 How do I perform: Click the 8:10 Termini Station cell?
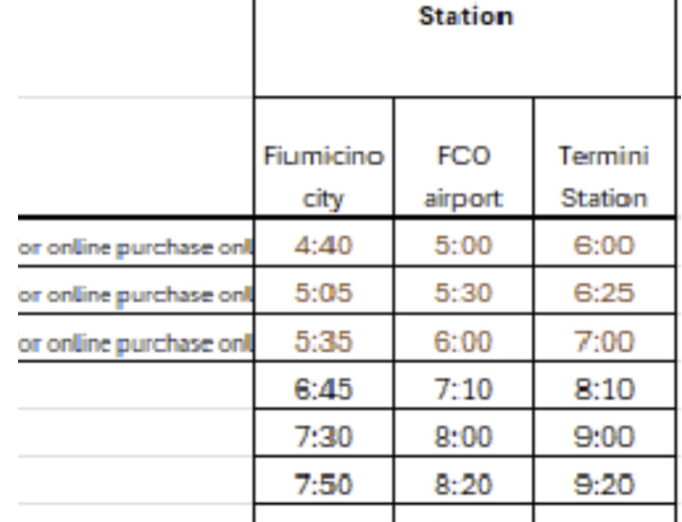603,389
